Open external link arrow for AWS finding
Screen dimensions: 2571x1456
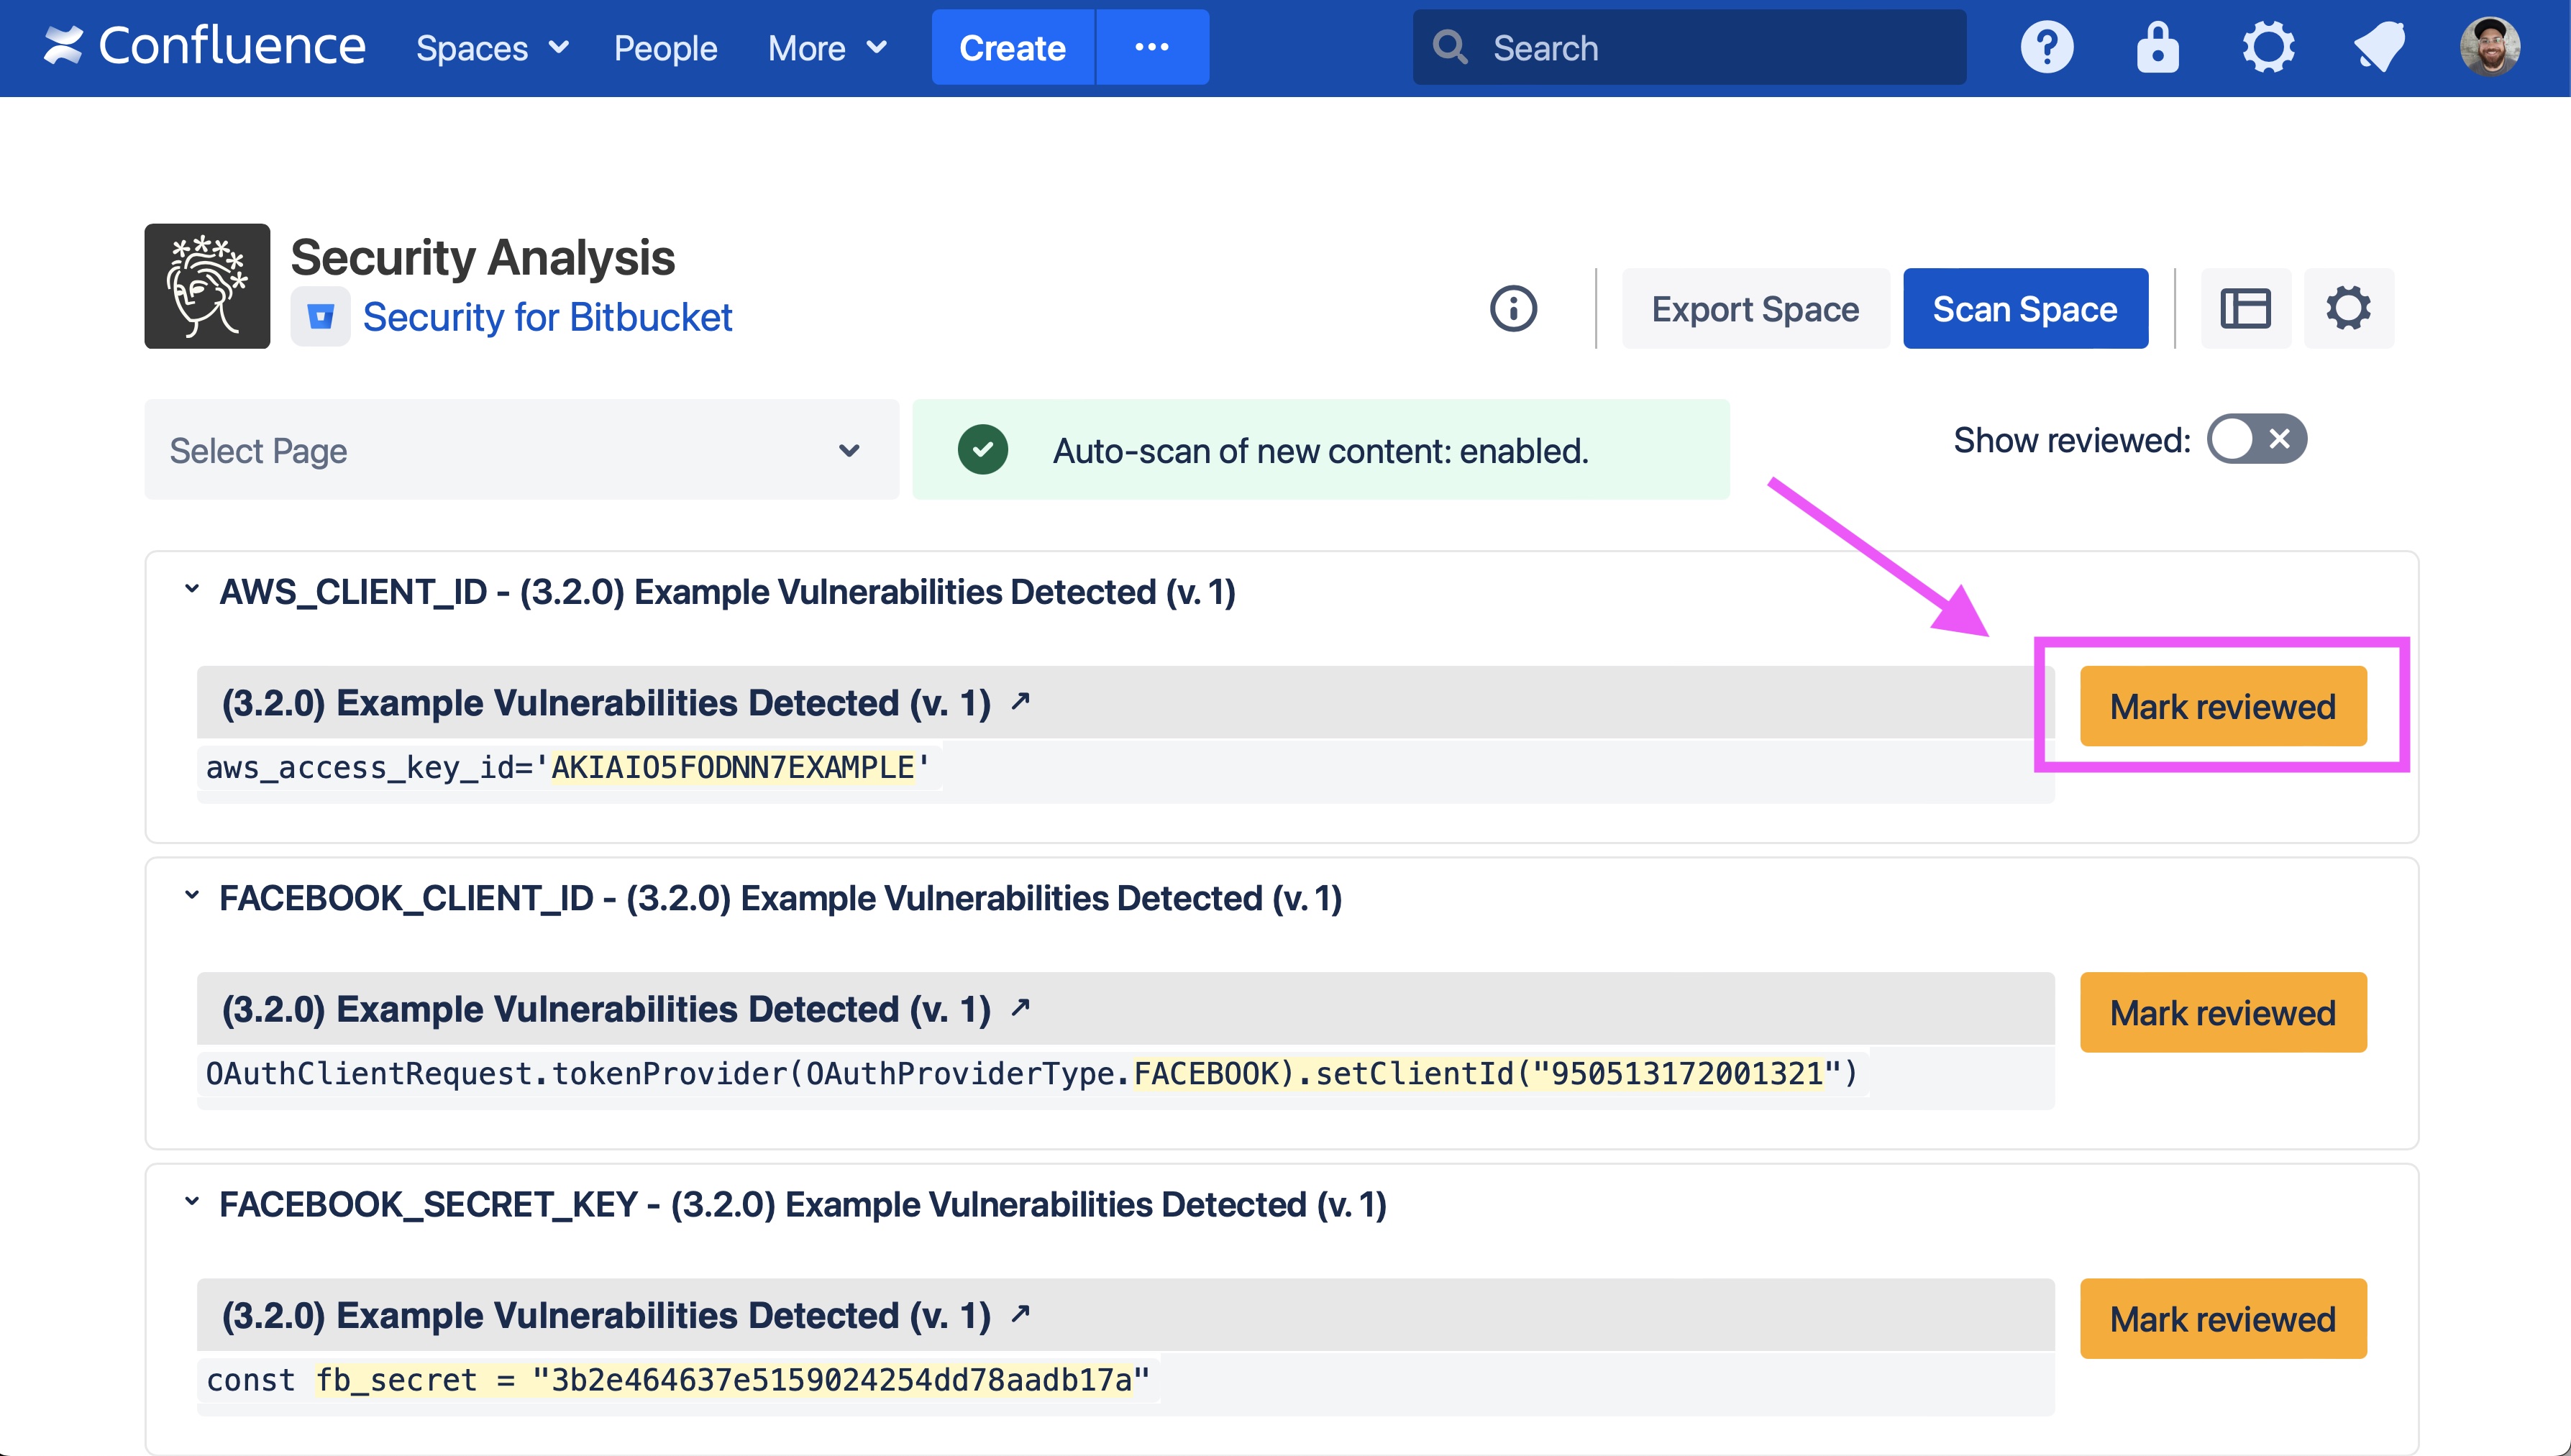(x=1020, y=701)
